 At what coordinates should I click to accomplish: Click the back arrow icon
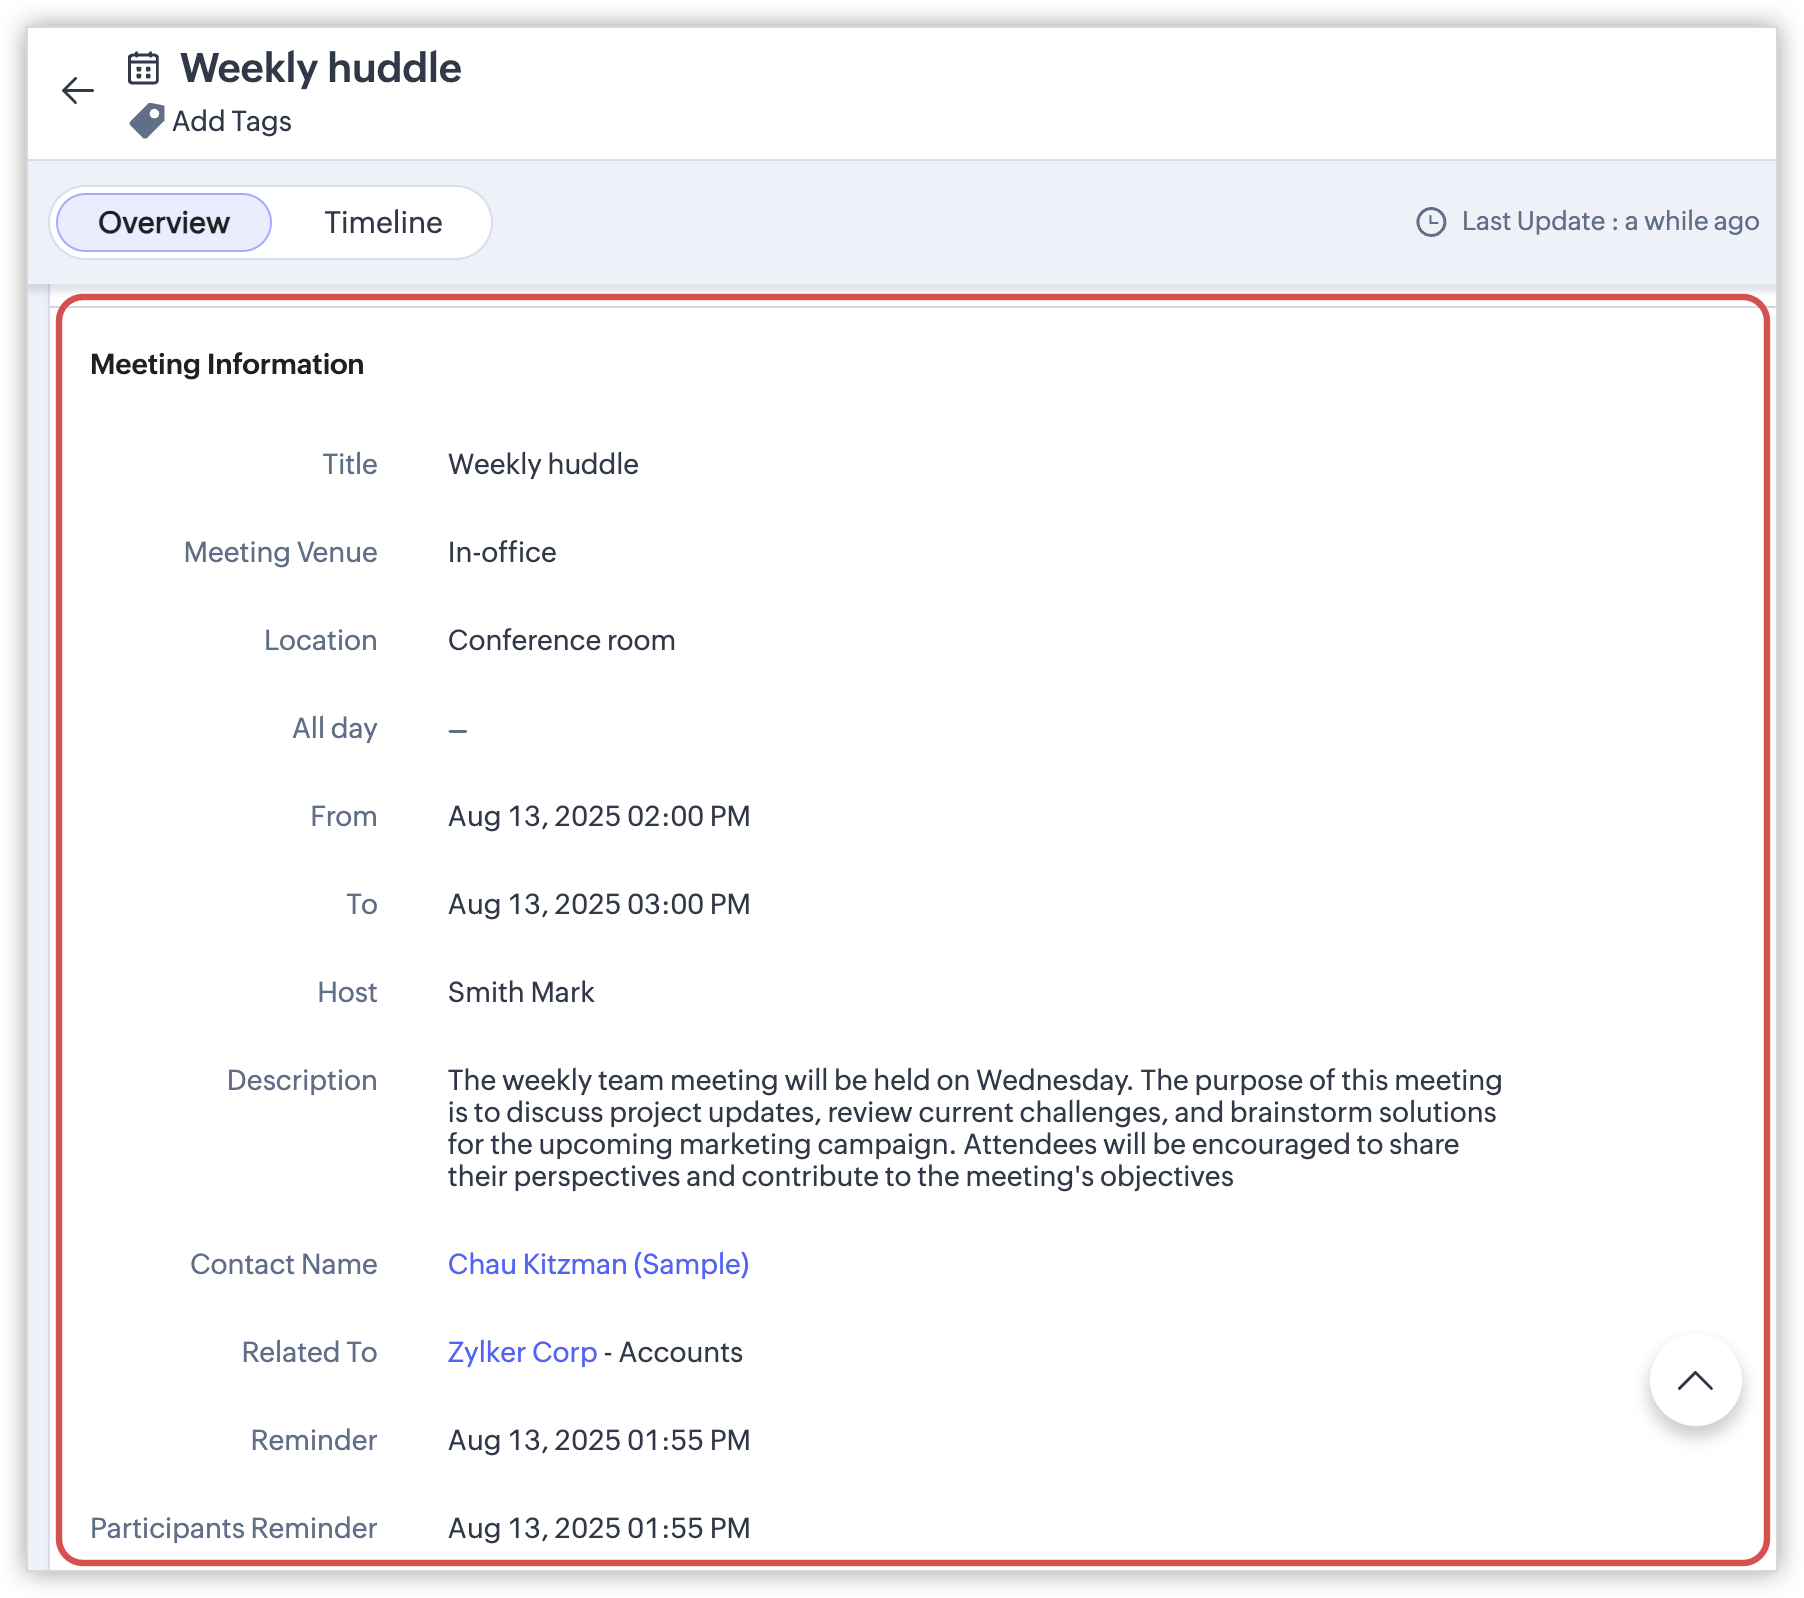point(77,91)
